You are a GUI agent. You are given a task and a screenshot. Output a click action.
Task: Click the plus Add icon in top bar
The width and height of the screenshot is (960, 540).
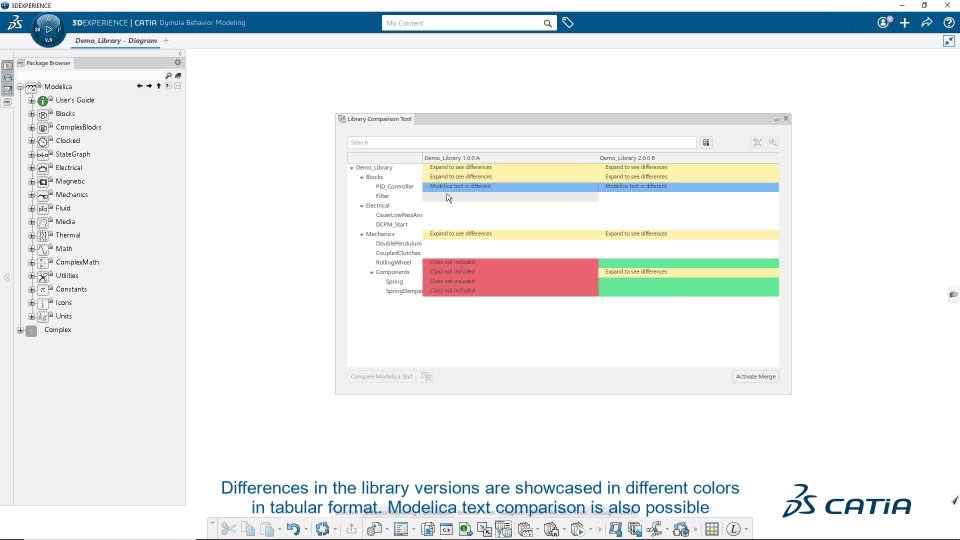pyautogui.click(x=905, y=23)
